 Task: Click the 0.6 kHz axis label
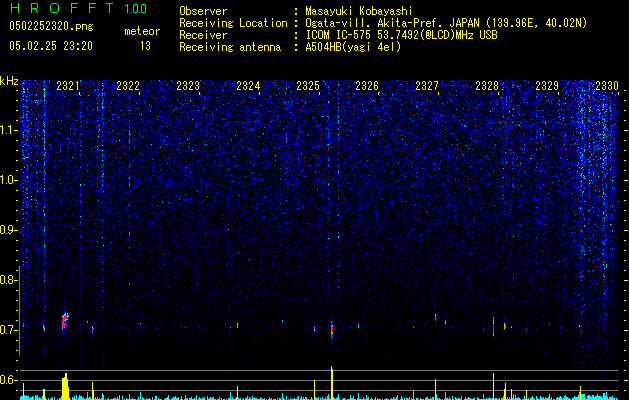pos(8,380)
